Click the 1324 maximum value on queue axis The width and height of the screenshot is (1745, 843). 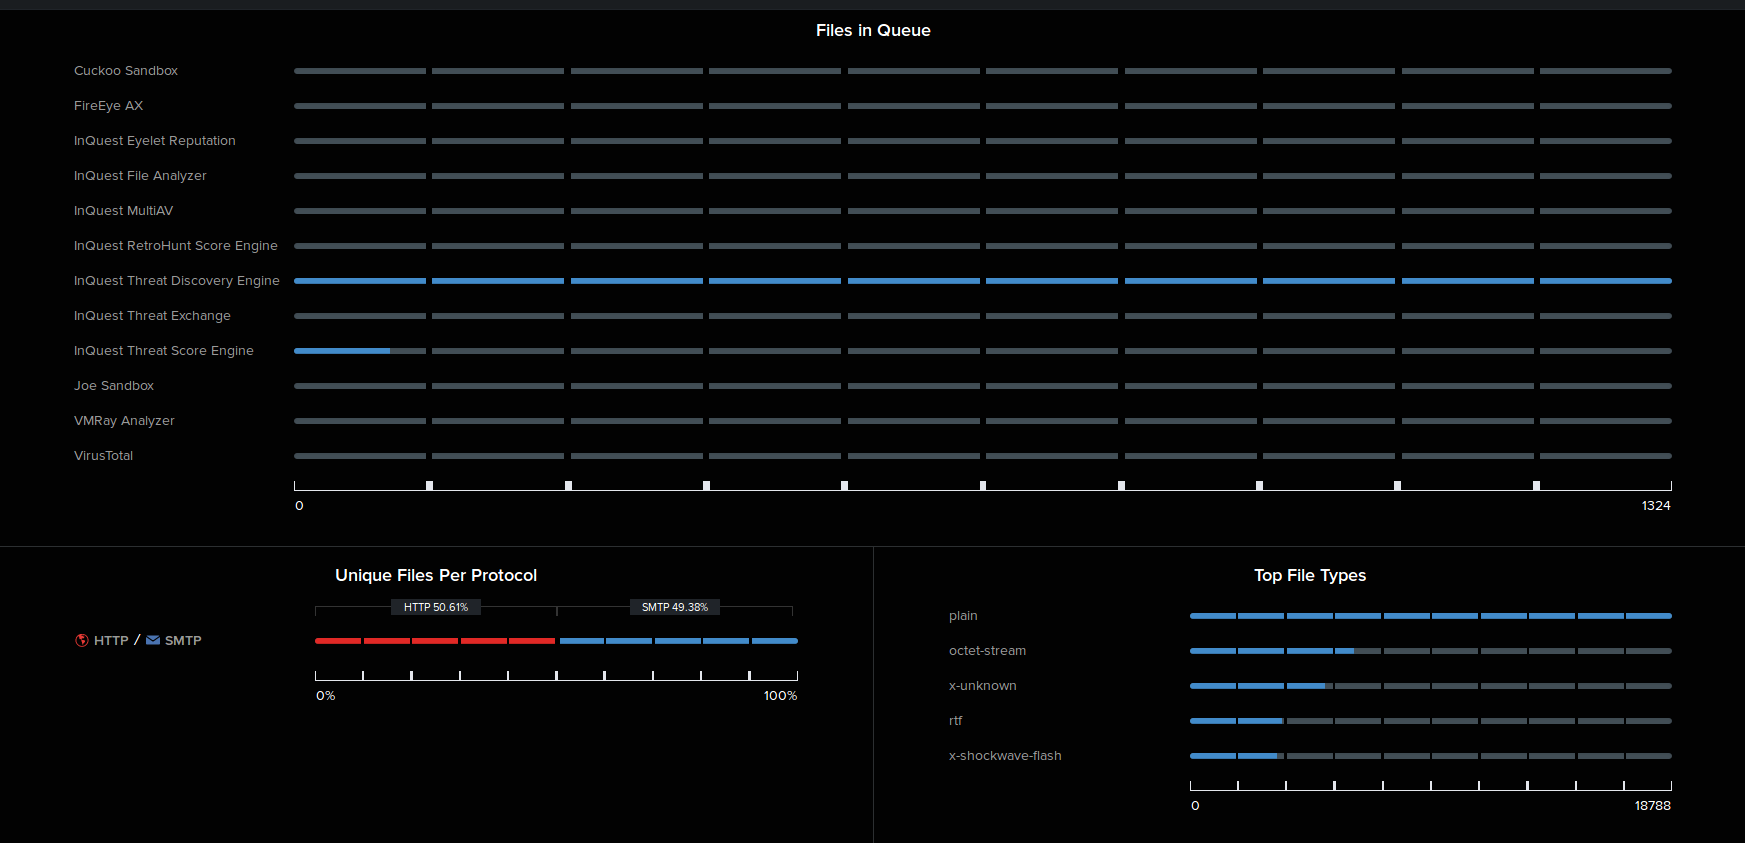[x=1656, y=506]
